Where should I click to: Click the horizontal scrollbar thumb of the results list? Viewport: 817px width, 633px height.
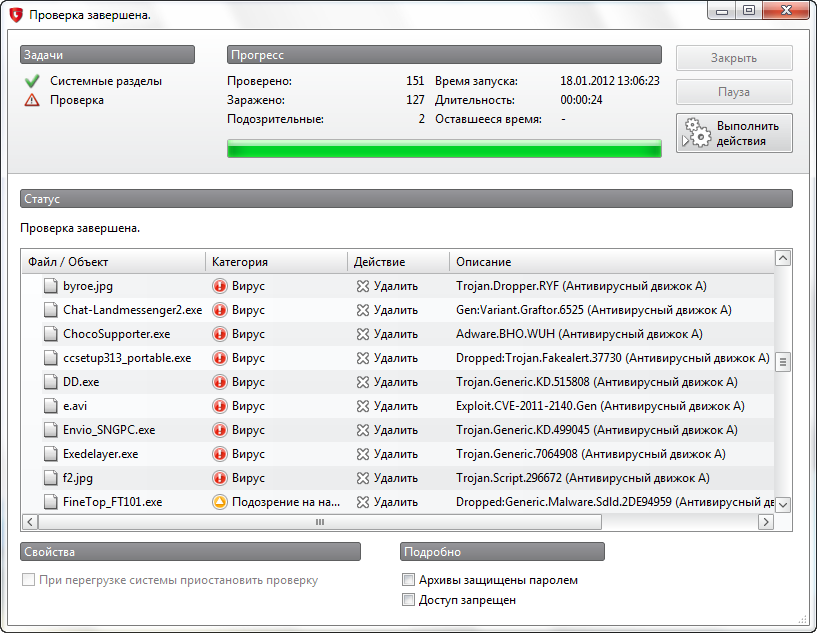(x=320, y=522)
